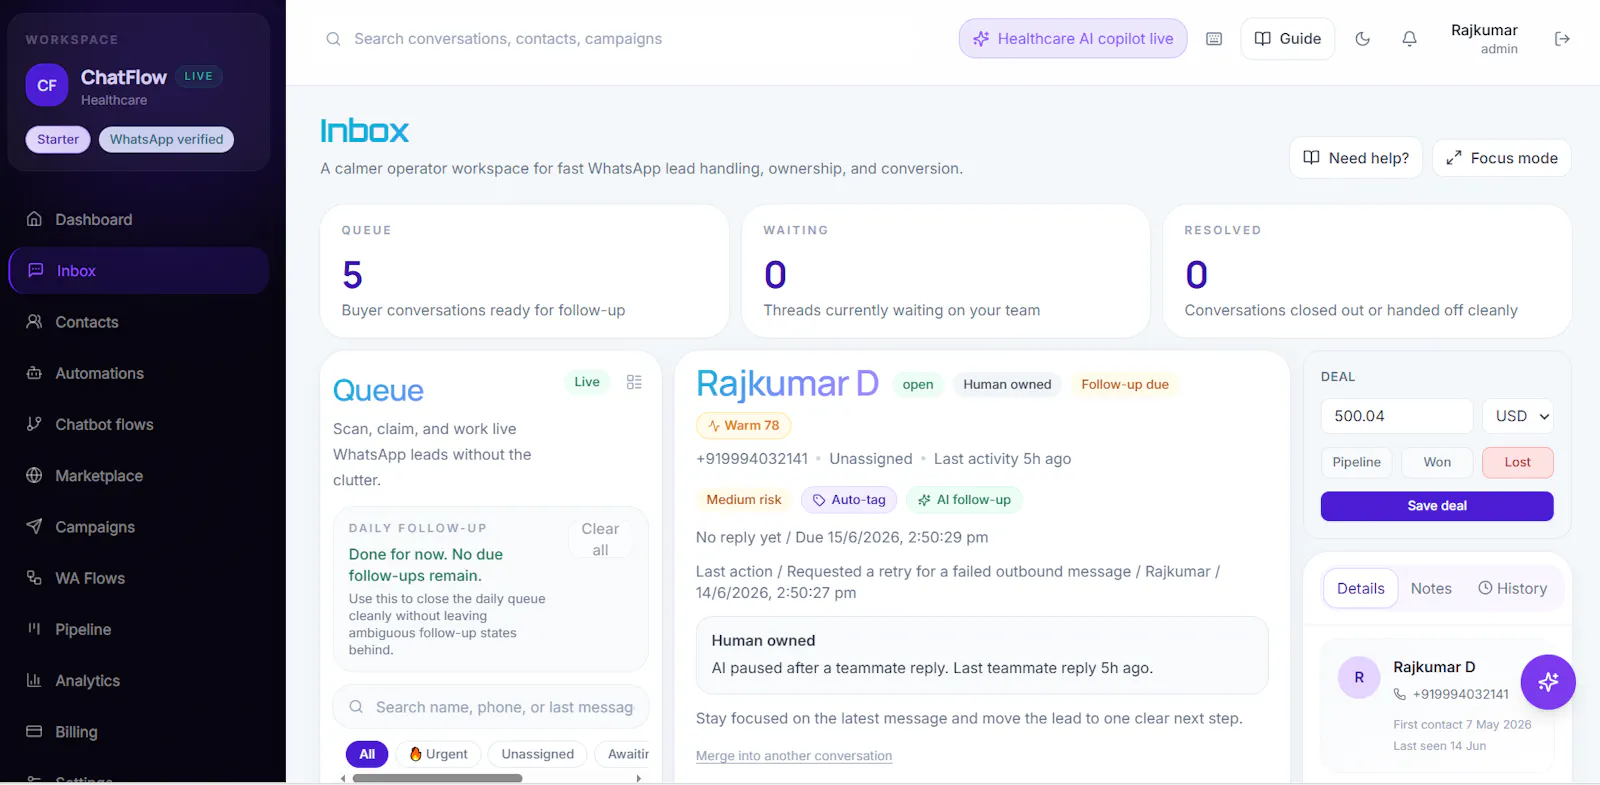1600x785 pixels.
Task: Filter queue by Unassigned
Action: (x=538, y=754)
